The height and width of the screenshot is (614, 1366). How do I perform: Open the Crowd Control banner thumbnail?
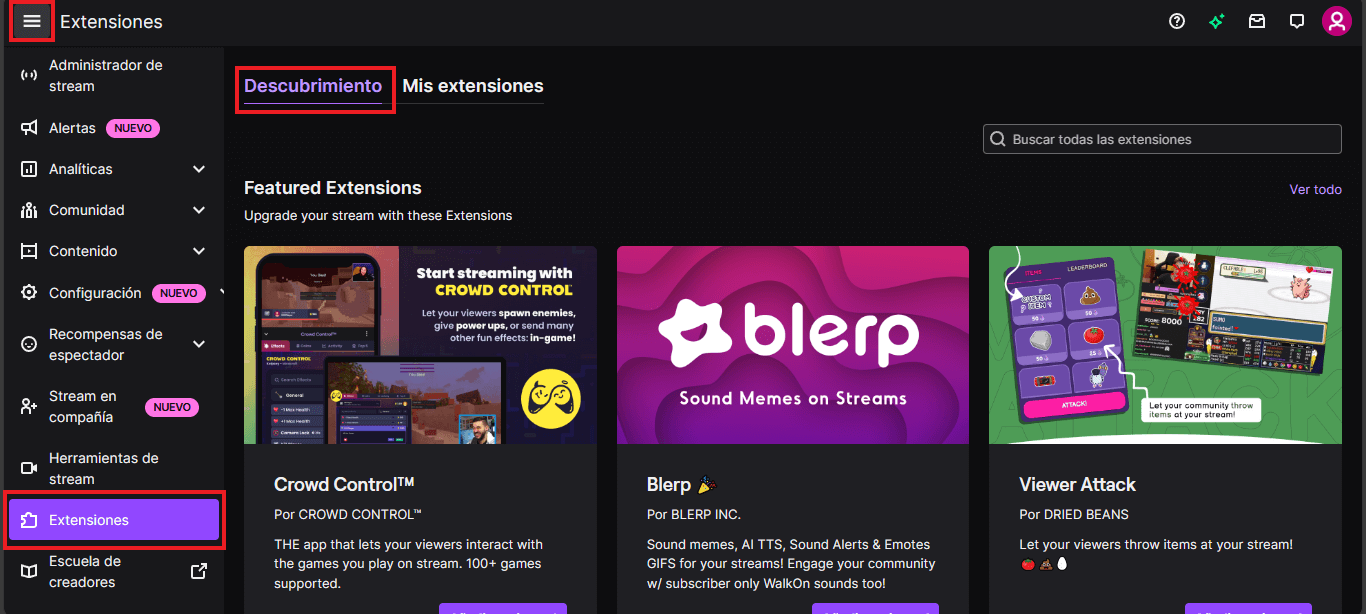click(420, 345)
